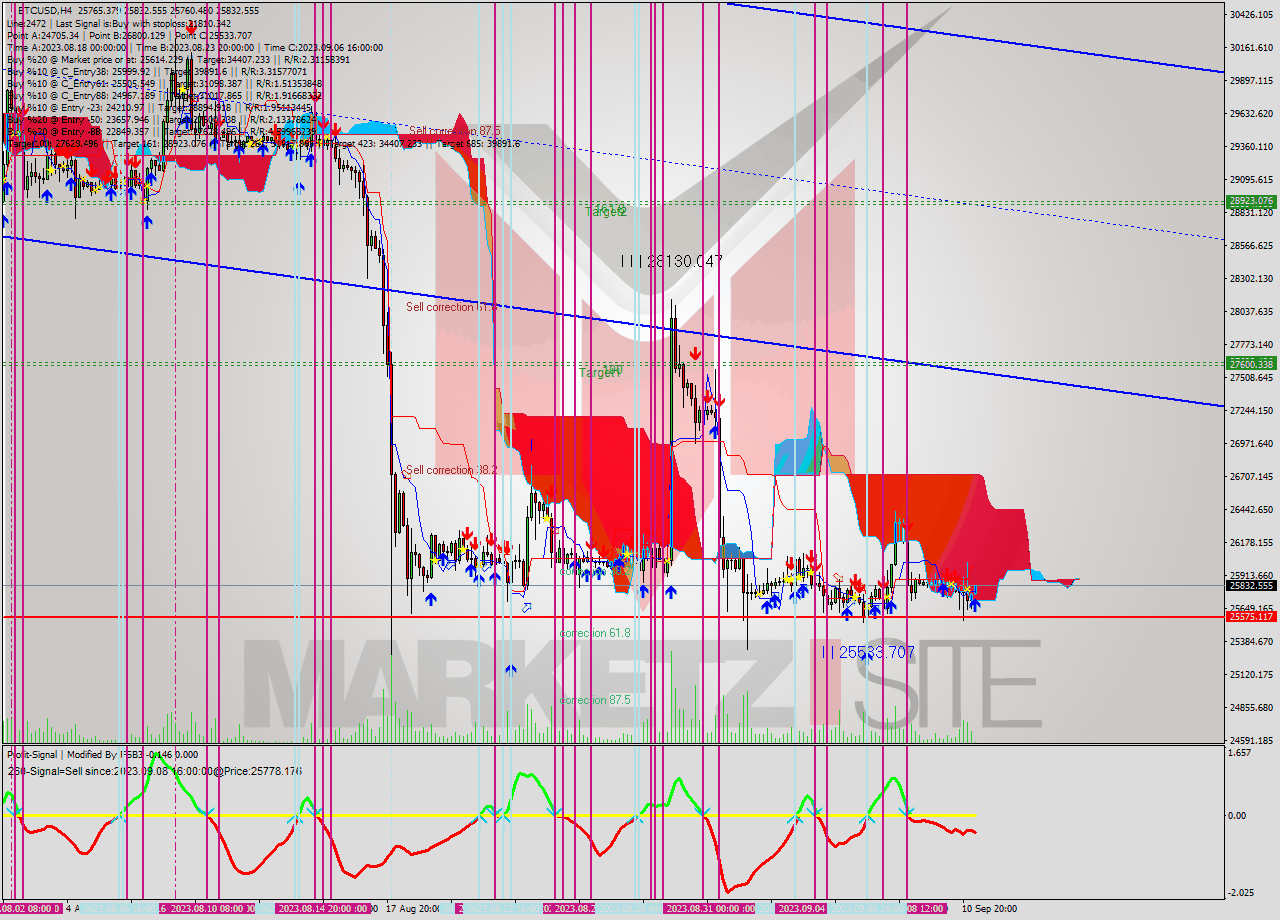Click the 2023.09.04 date marker
The image size is (1280, 920).
pyautogui.click(x=801, y=909)
